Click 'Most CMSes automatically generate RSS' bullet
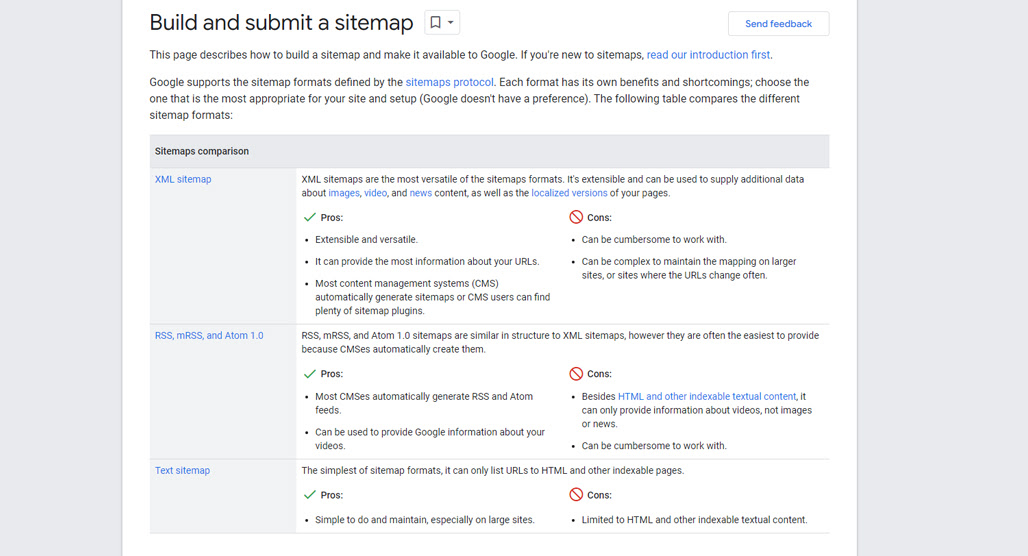This screenshot has height=556, width=1028. coord(424,403)
